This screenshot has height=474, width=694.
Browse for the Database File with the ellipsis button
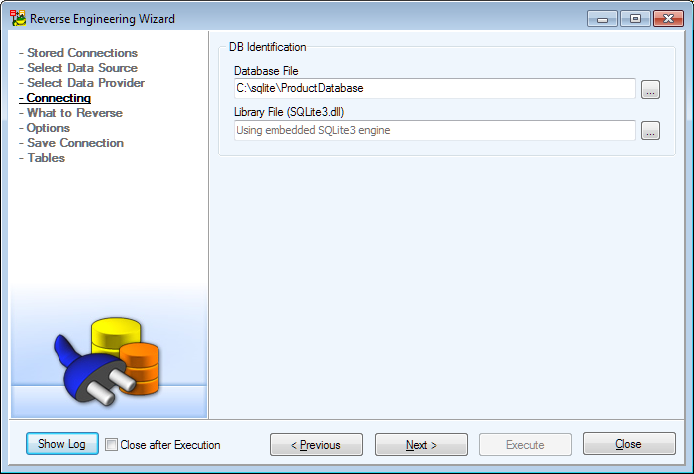click(650, 89)
